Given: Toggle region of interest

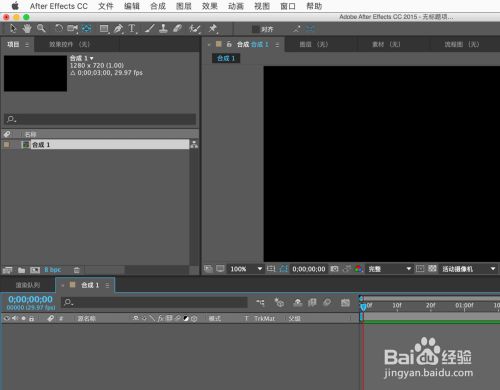Looking at the screenshot, I should 420,269.
